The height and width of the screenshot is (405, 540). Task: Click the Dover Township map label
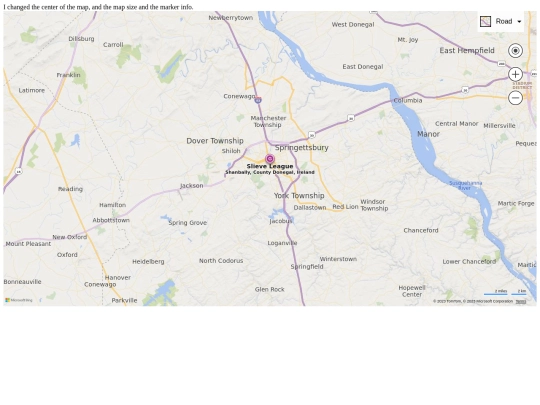click(215, 141)
